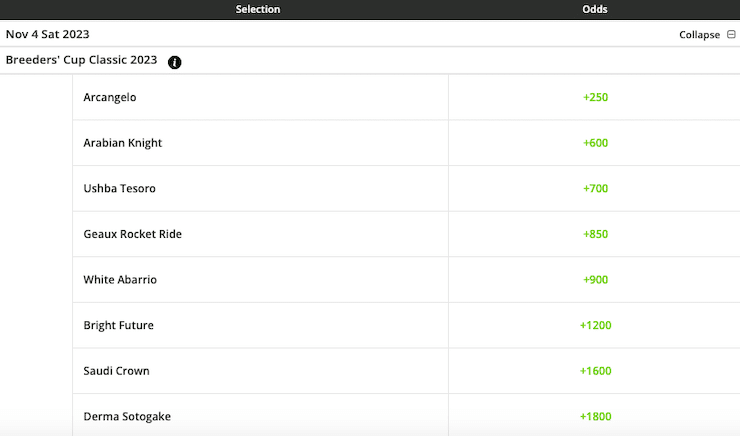
Task: Click the Arabian Knight selection name
Action: tap(123, 143)
